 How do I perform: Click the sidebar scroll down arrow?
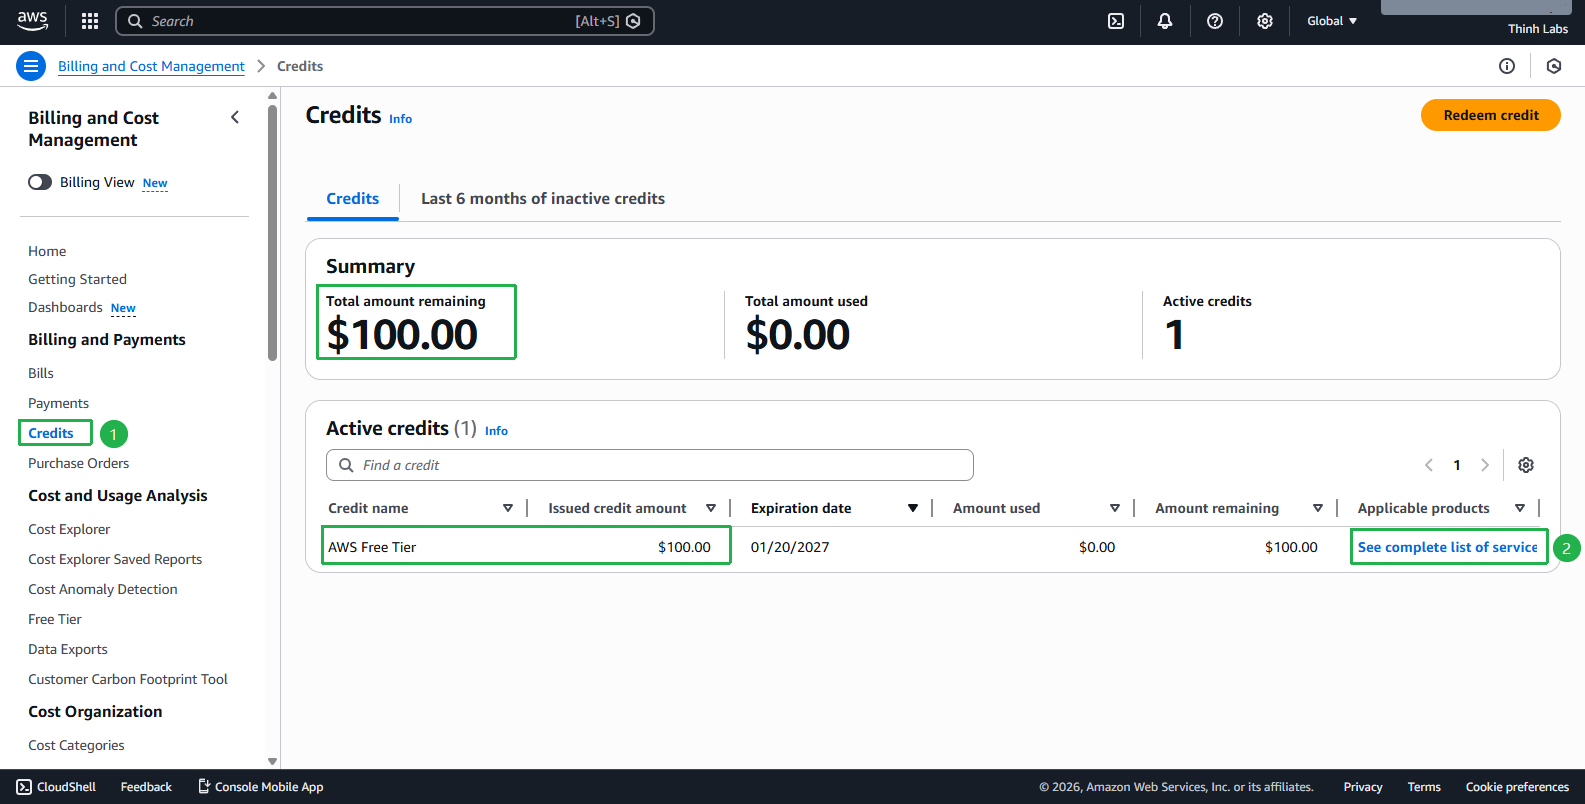tap(272, 762)
